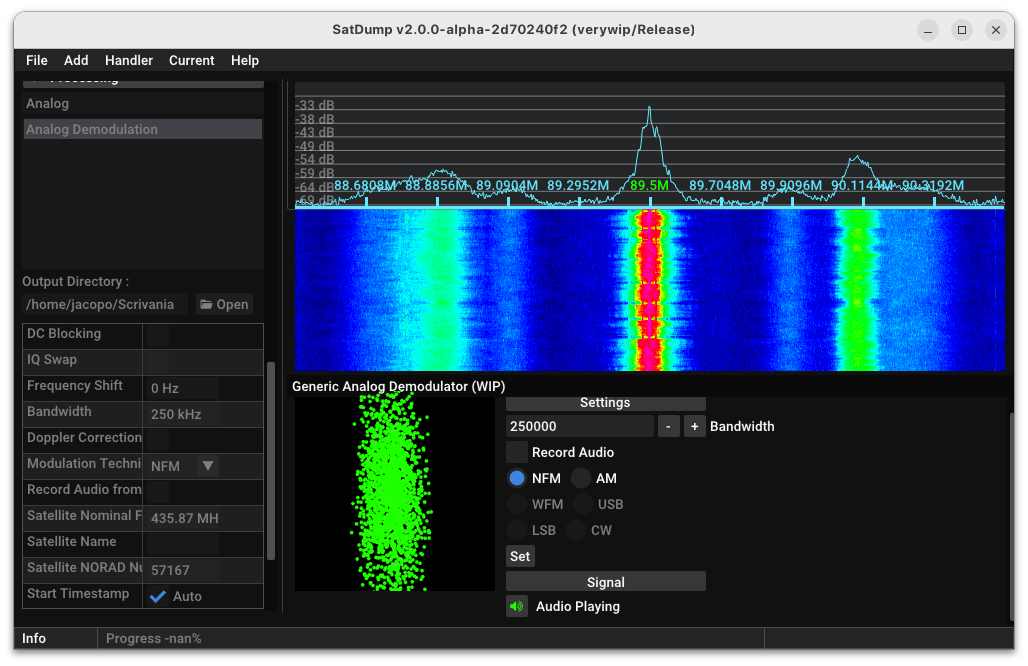Viewport: 1028px width, 666px height.
Task: Select the NFM radio button
Action: 517,478
